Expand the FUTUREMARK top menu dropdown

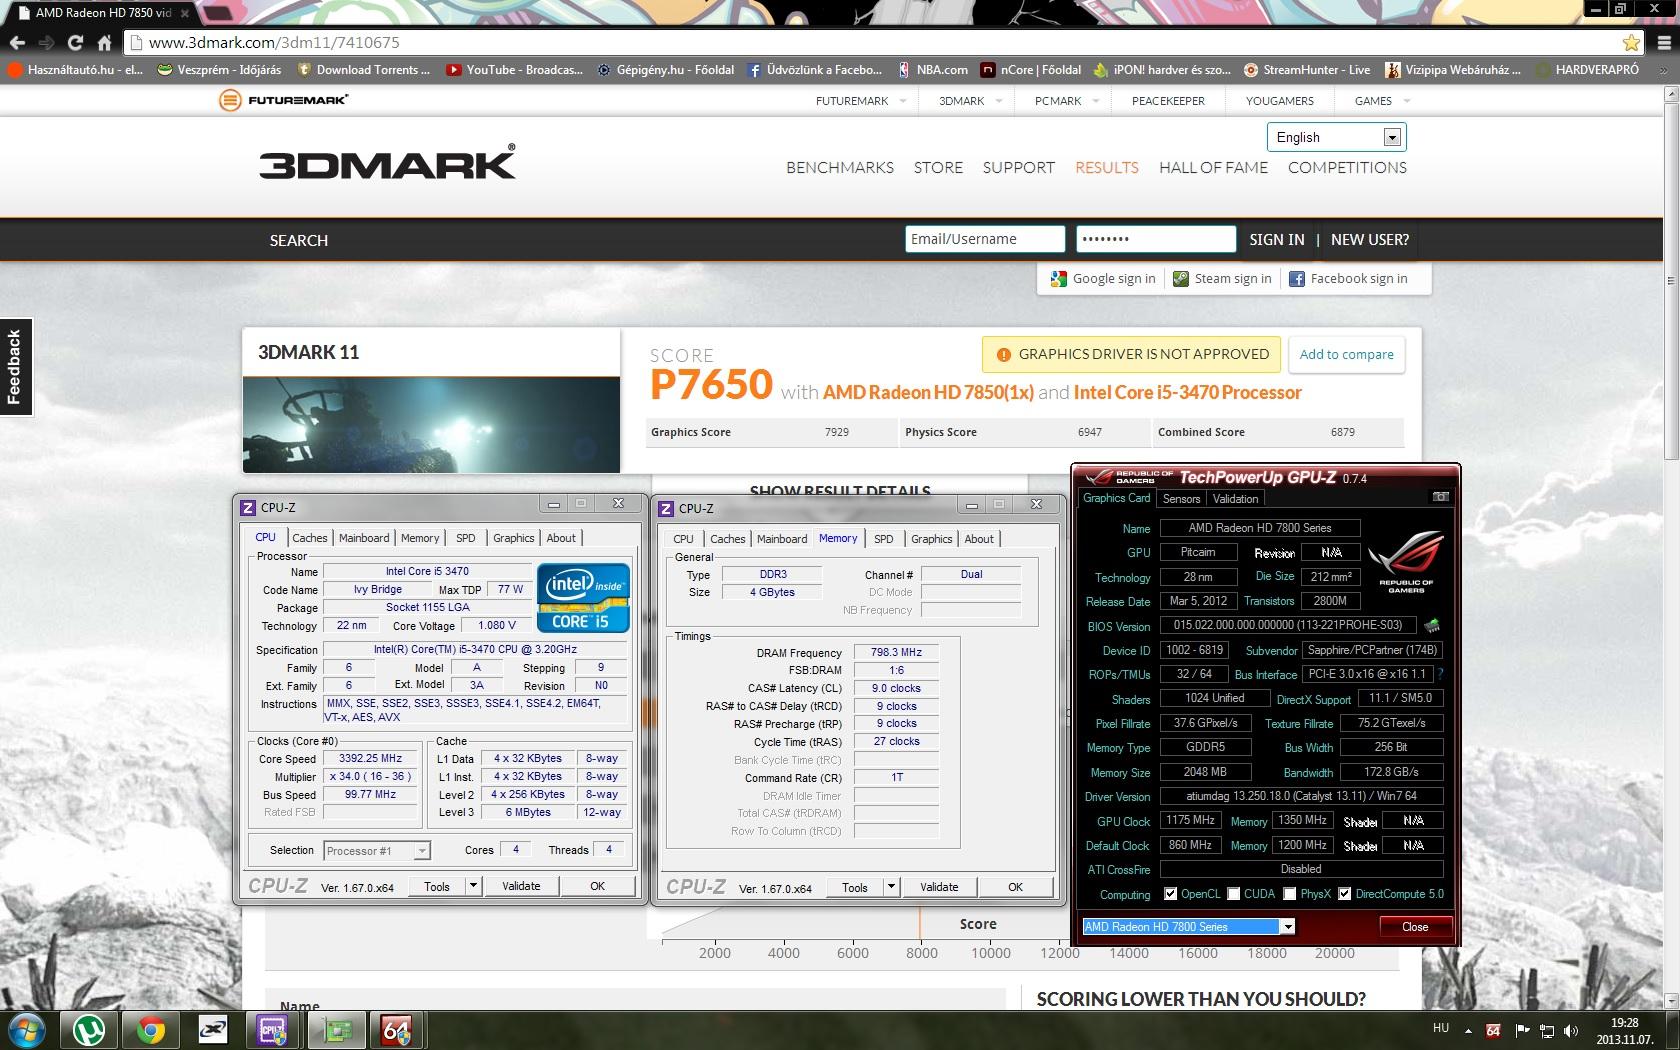point(903,101)
